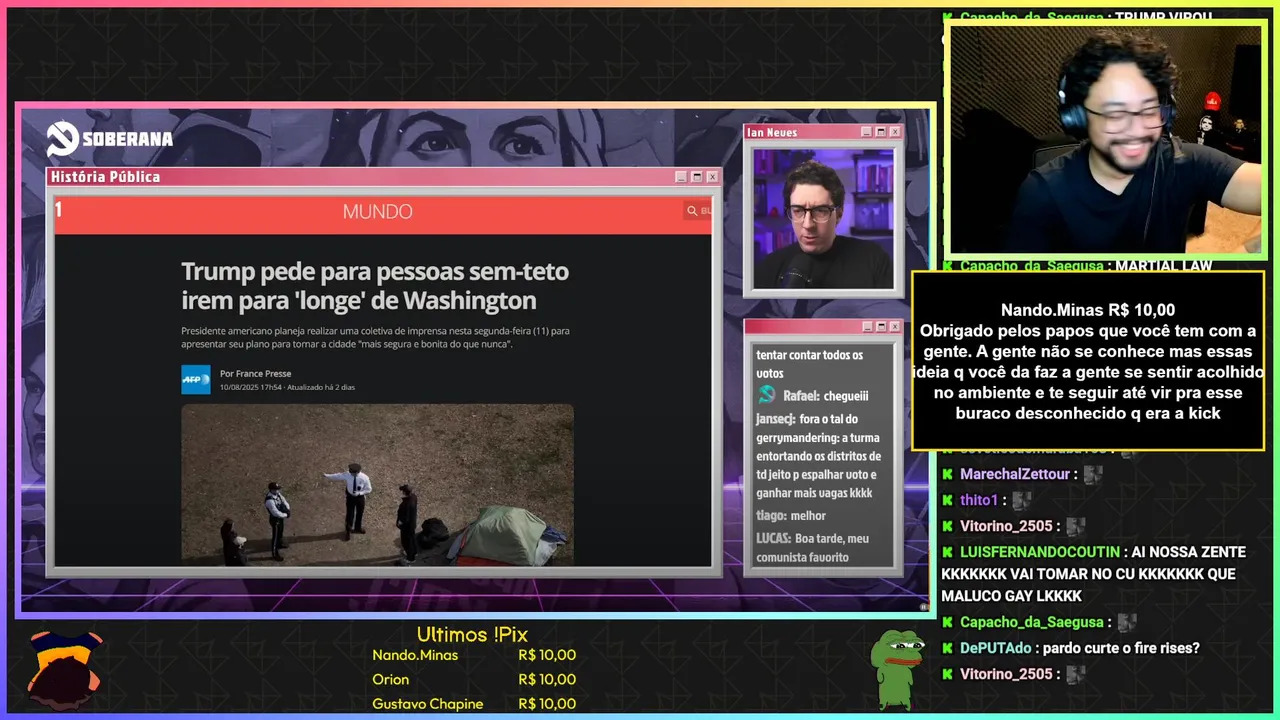Click jansecj's gerrymandering message
The image size is (1280, 720).
[x=818, y=456]
